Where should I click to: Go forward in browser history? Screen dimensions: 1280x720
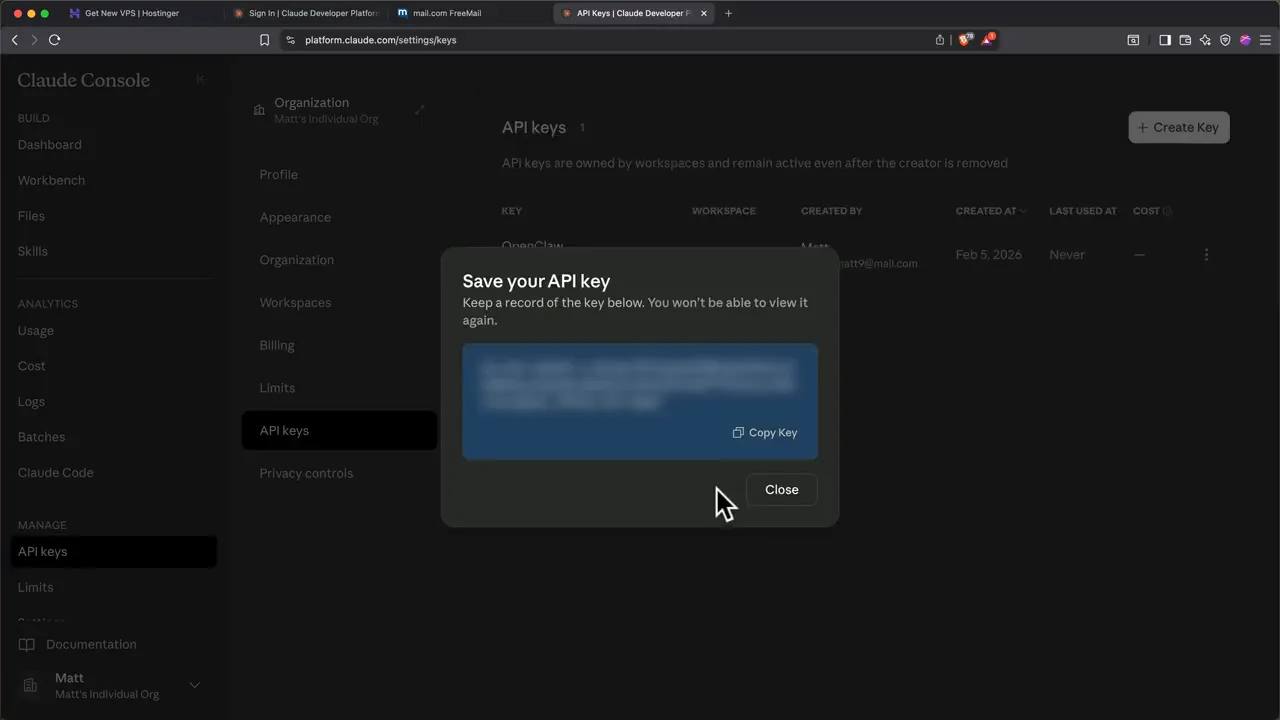pyautogui.click(x=34, y=40)
